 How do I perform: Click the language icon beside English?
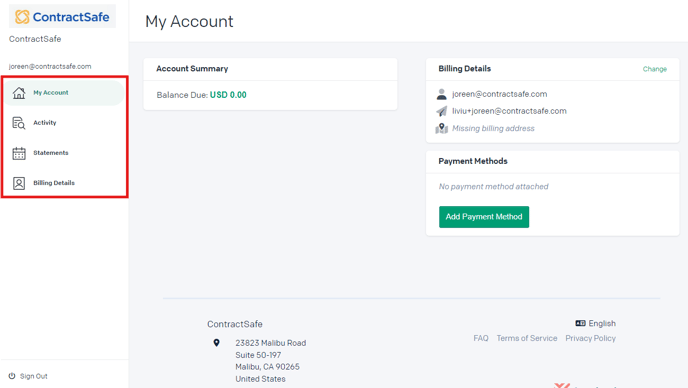(580, 323)
